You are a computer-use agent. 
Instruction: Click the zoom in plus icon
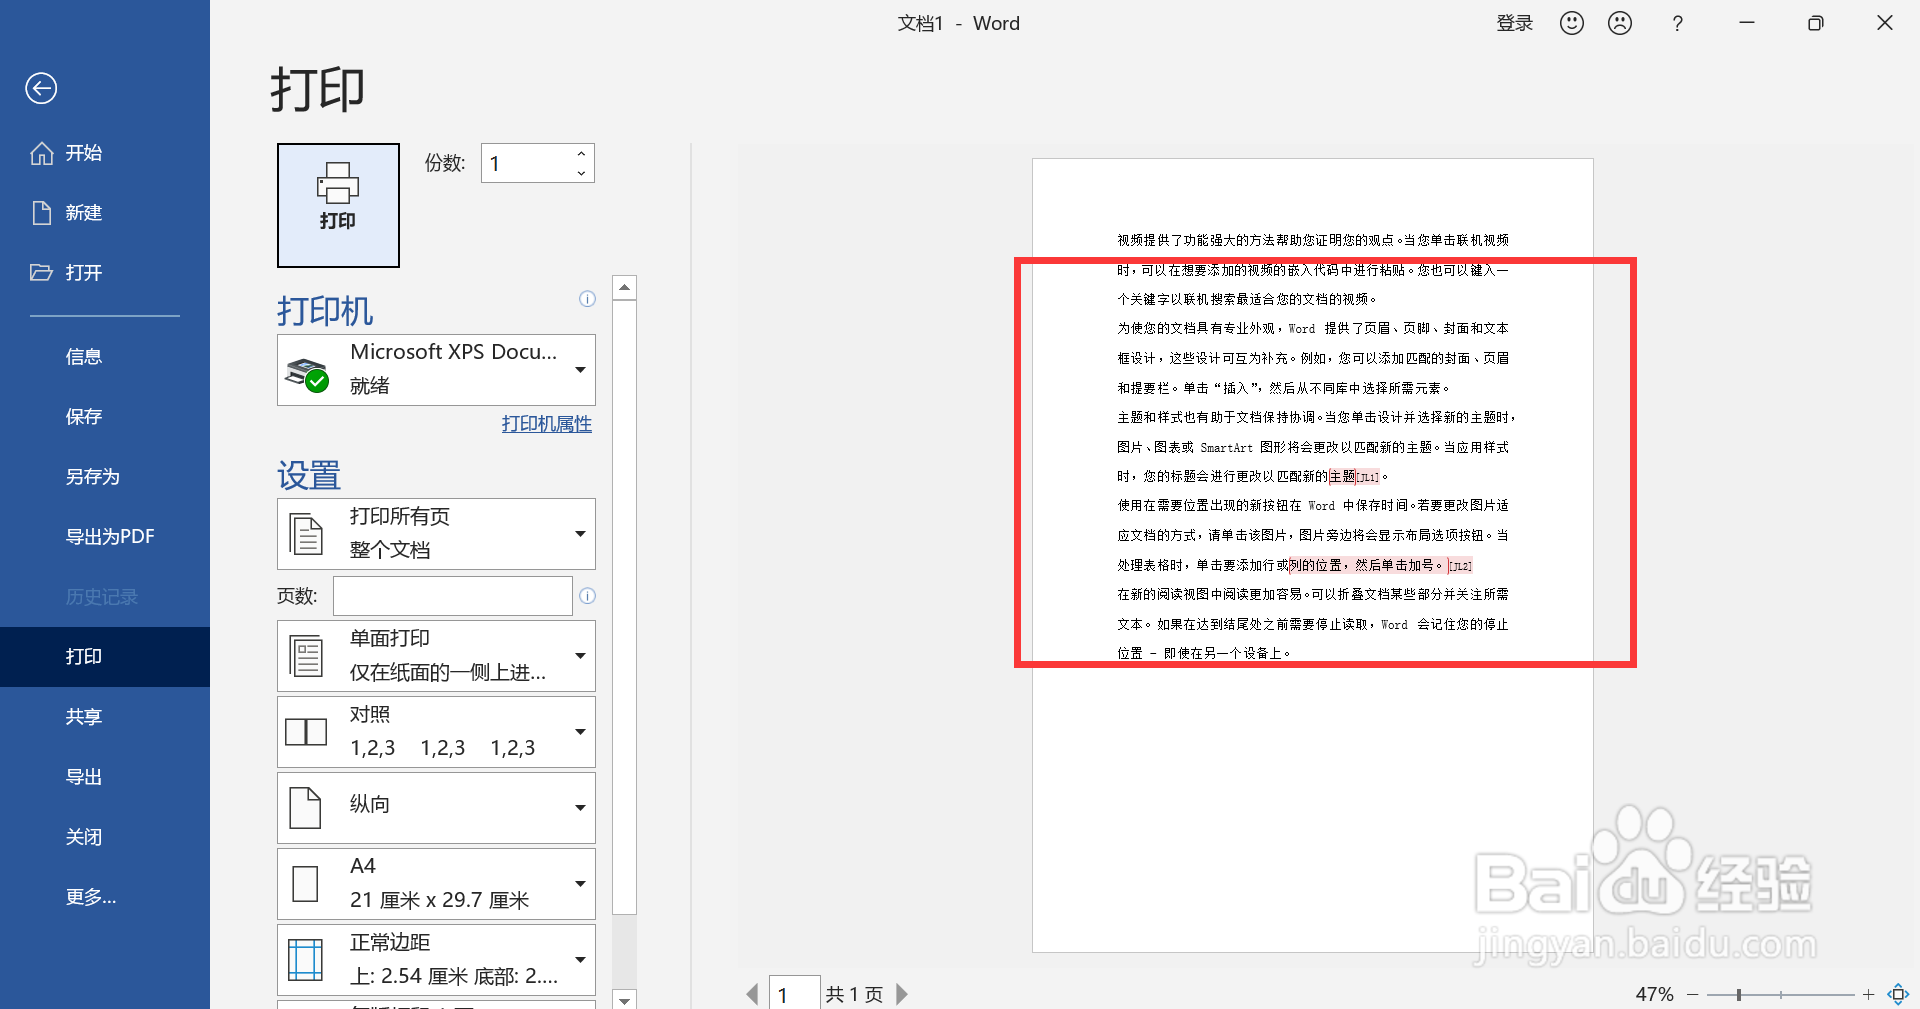[x=1868, y=994]
